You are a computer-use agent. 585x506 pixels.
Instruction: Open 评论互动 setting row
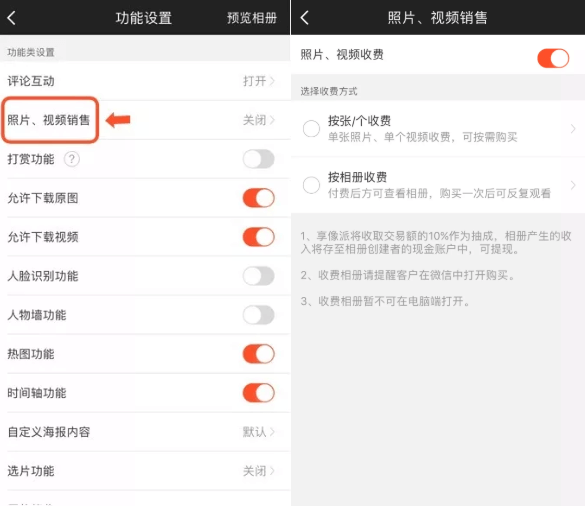pos(145,81)
